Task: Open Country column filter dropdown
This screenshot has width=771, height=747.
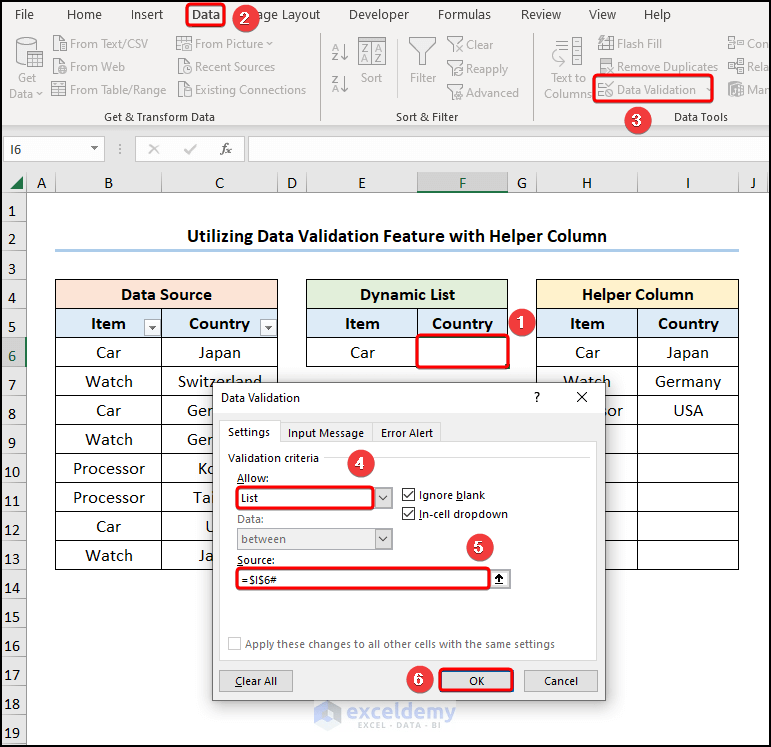Action: click(x=268, y=327)
